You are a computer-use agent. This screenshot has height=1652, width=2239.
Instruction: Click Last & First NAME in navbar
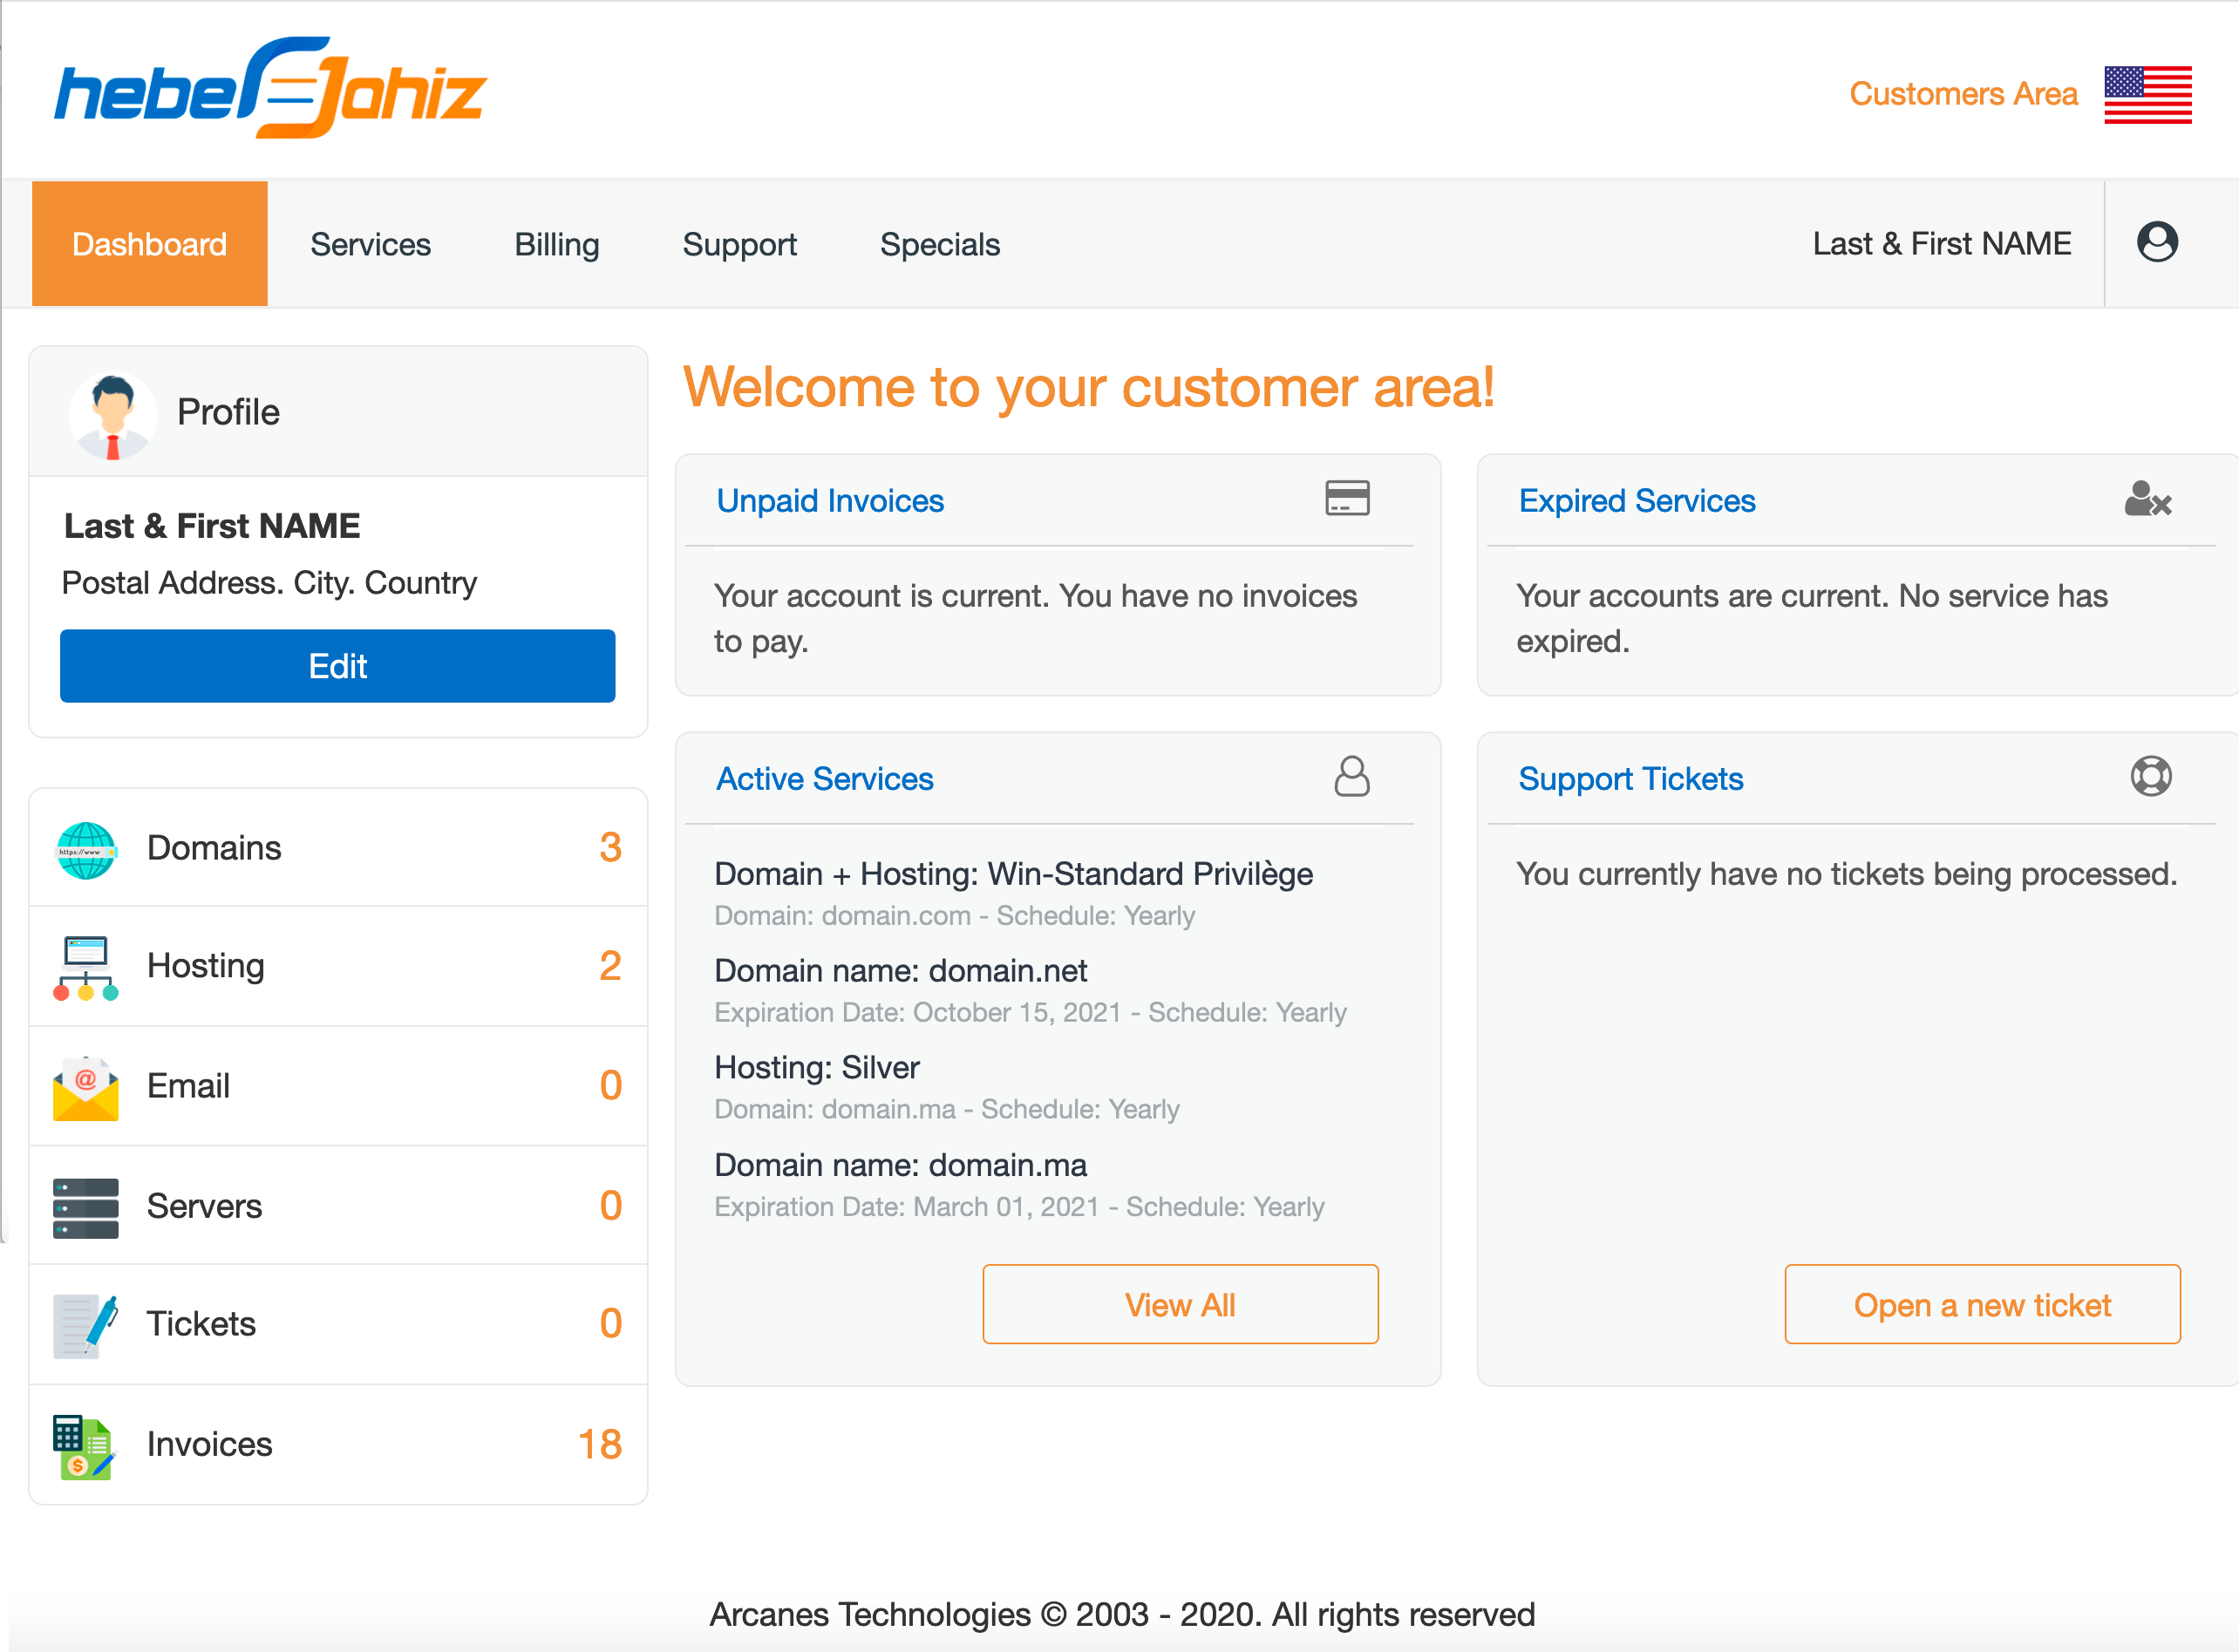click(x=1942, y=244)
